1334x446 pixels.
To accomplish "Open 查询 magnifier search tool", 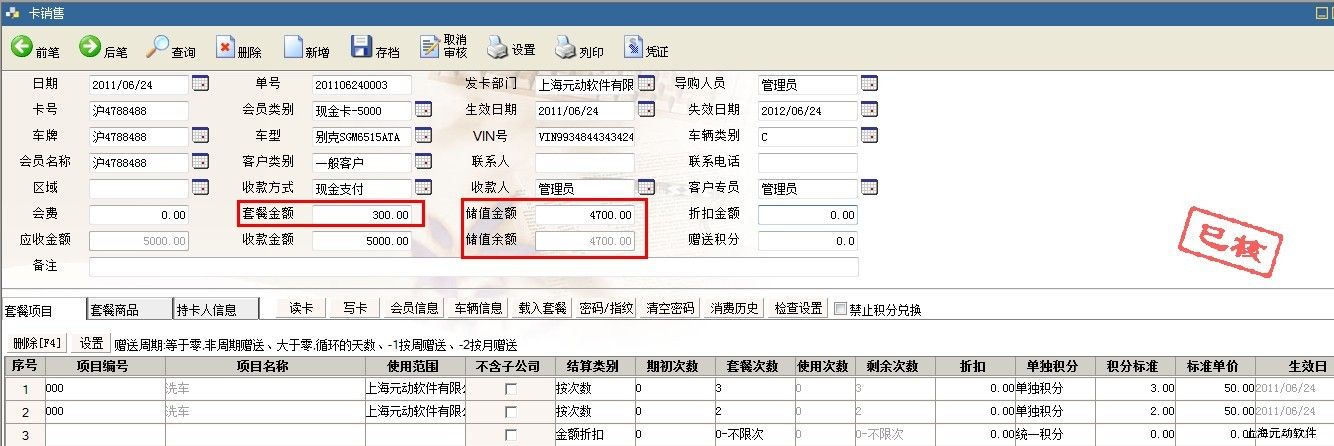I will [x=158, y=47].
